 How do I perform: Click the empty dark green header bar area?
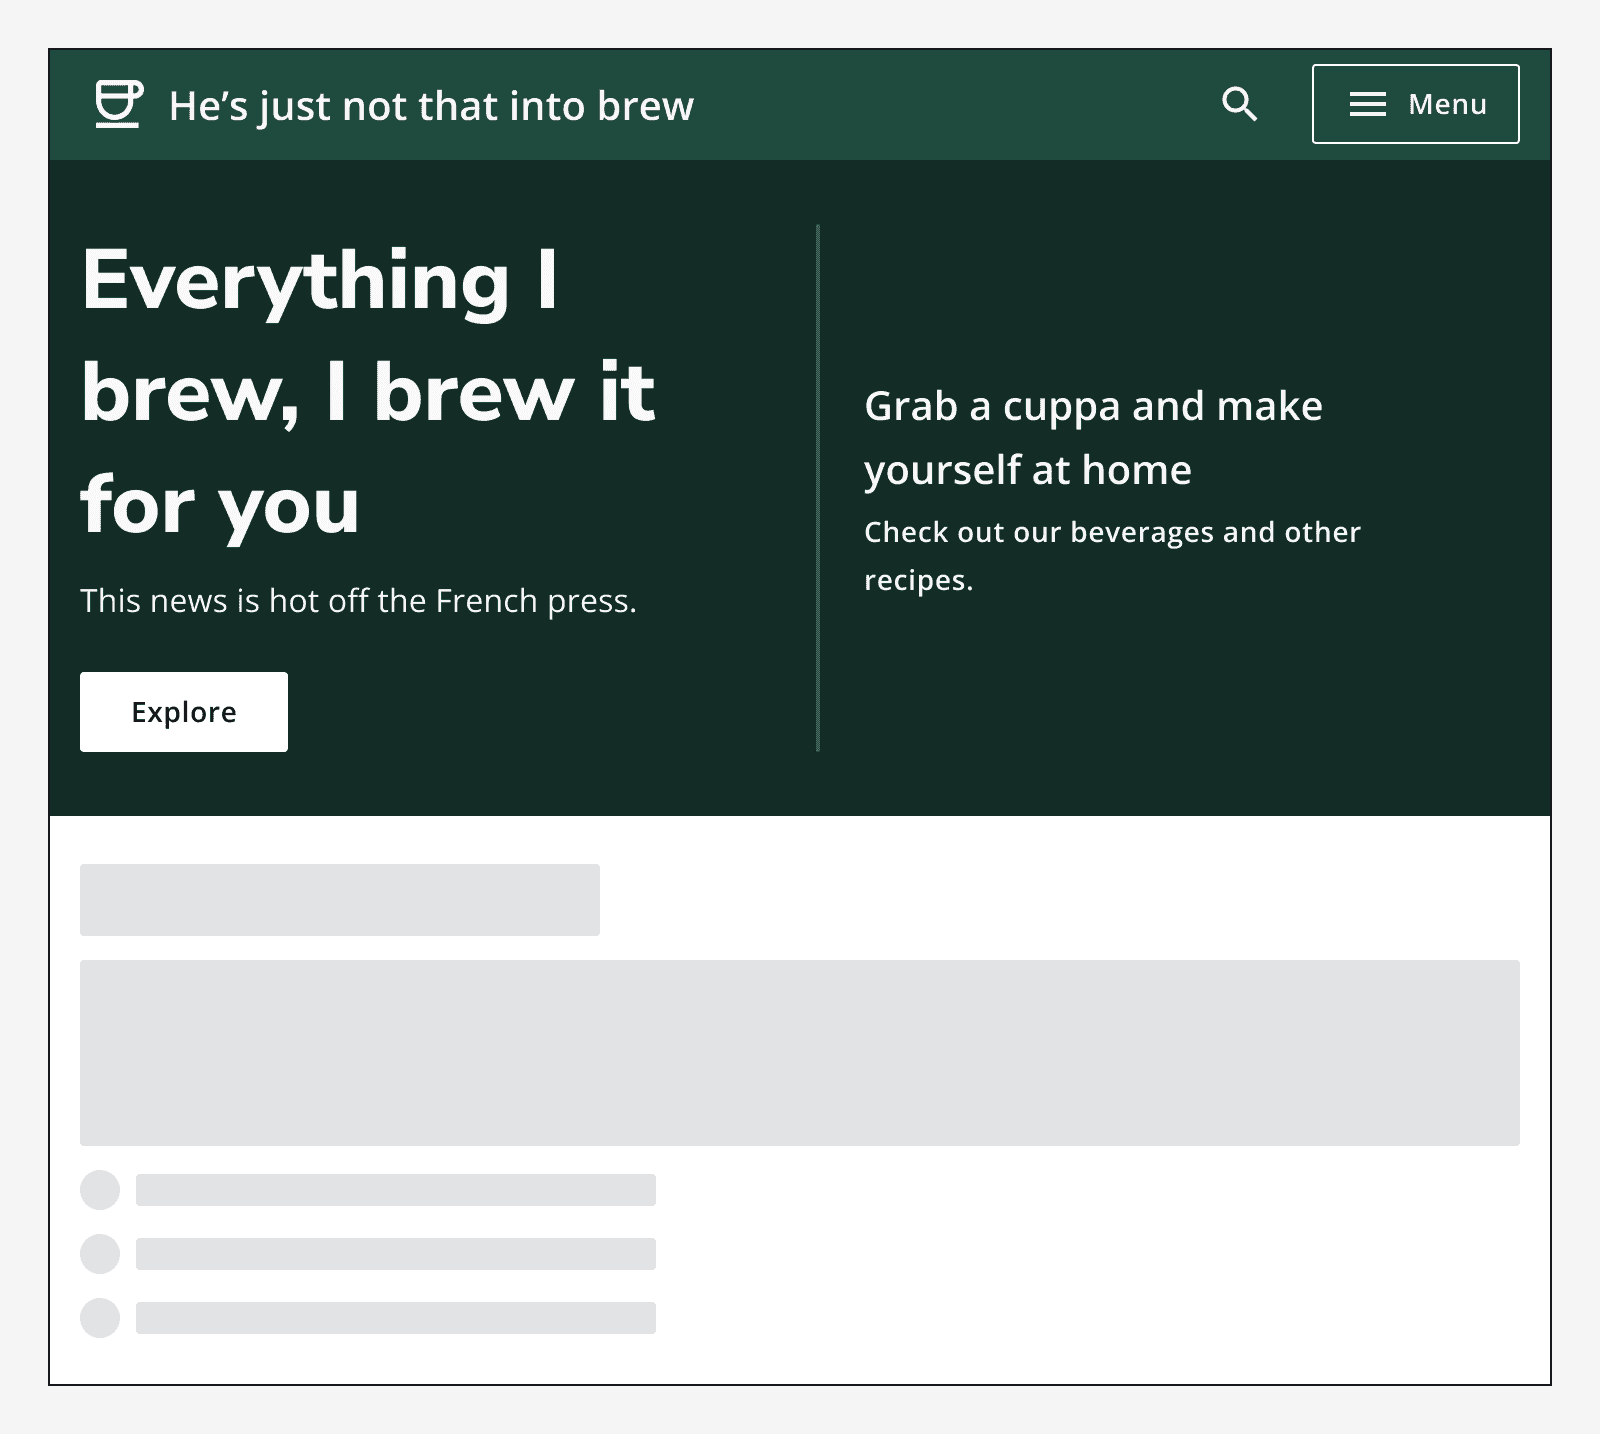click(x=950, y=104)
